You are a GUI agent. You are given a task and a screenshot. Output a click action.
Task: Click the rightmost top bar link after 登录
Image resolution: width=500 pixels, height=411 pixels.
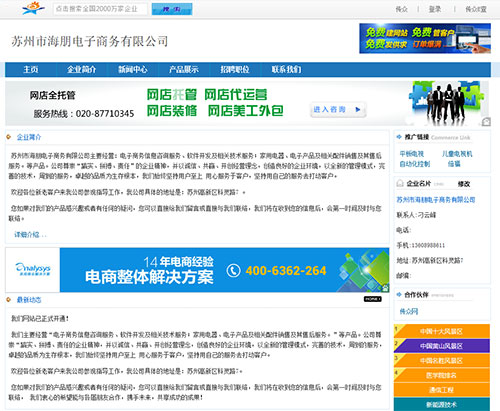[x=476, y=9]
